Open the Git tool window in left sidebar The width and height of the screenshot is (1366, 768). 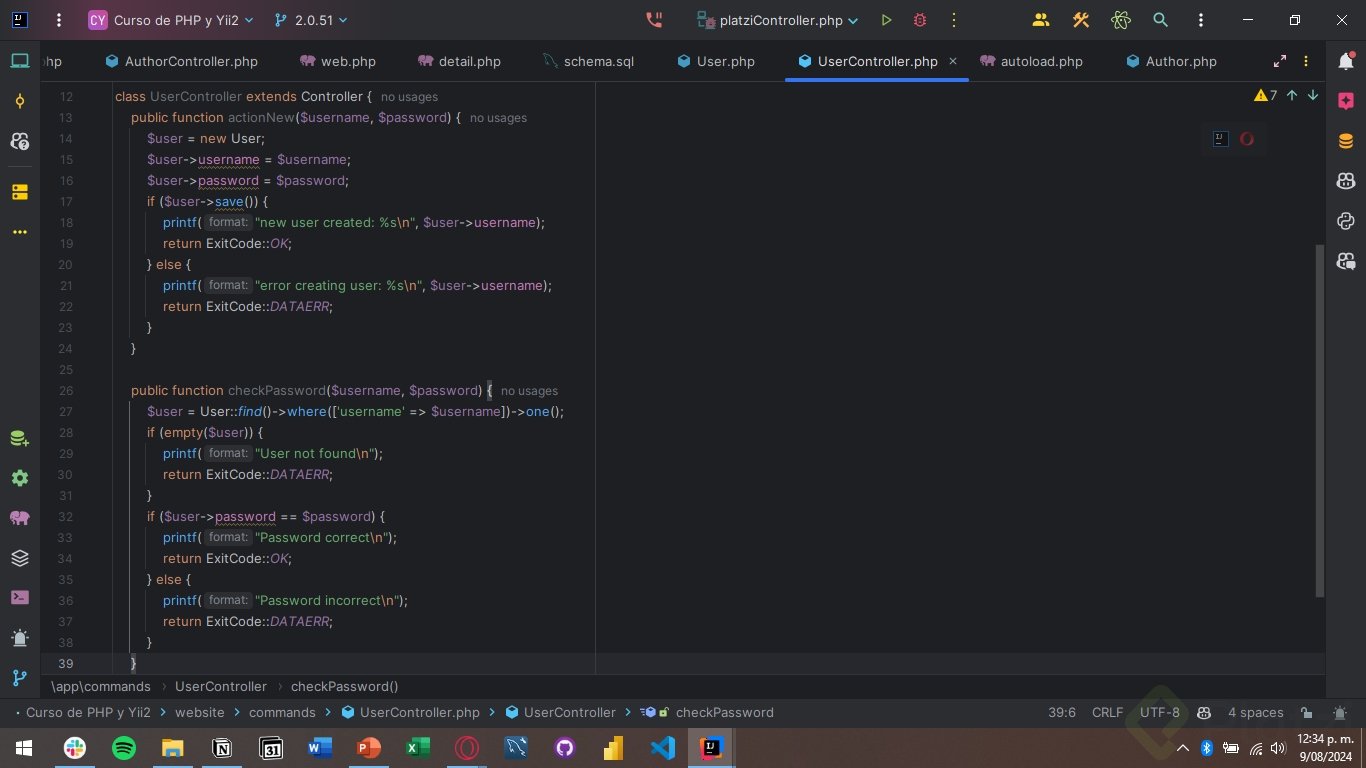point(20,678)
